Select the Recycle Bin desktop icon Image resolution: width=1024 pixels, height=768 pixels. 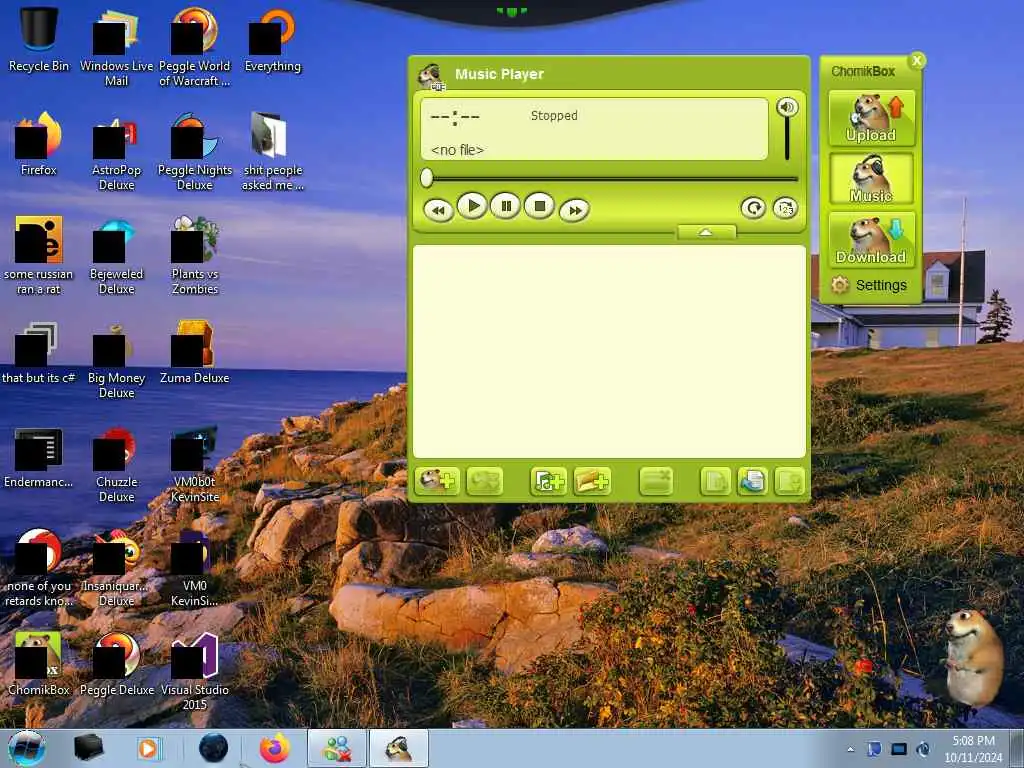(39, 39)
